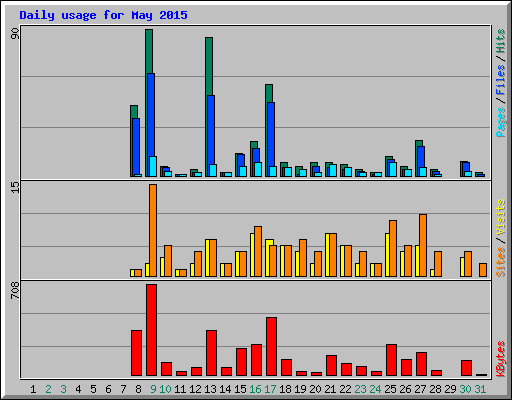The width and height of the screenshot is (512, 400).
Task: Click the orange visits bar for day 25
Action: coord(393,248)
